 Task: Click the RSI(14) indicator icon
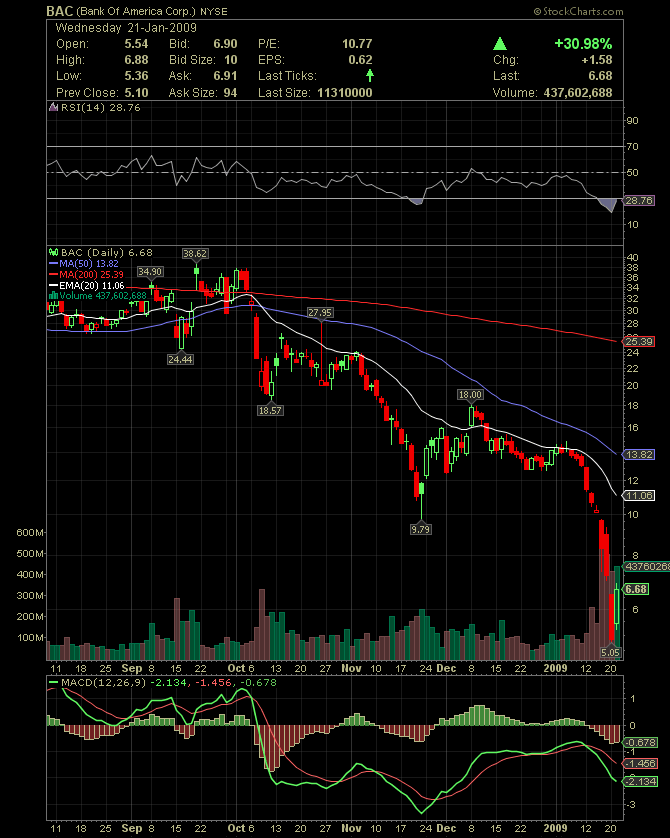(x=53, y=107)
